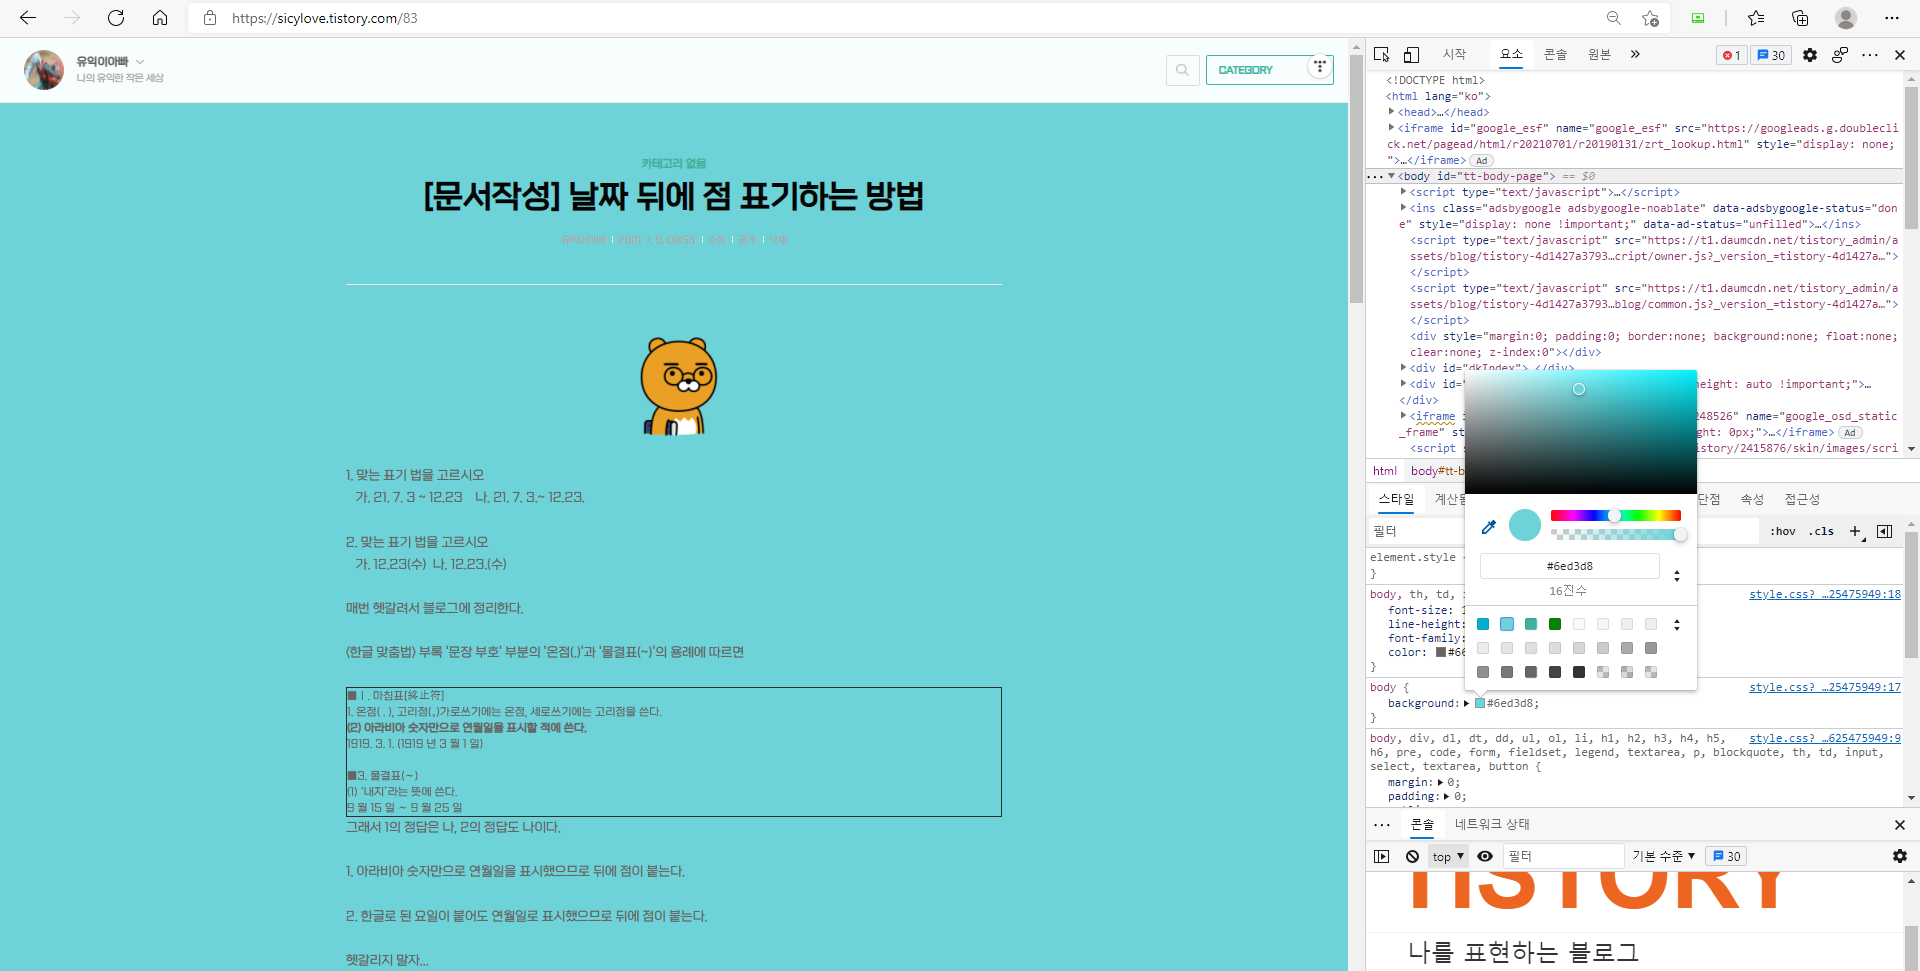
Task: Click the blog search magnifier icon
Action: pyautogui.click(x=1183, y=70)
